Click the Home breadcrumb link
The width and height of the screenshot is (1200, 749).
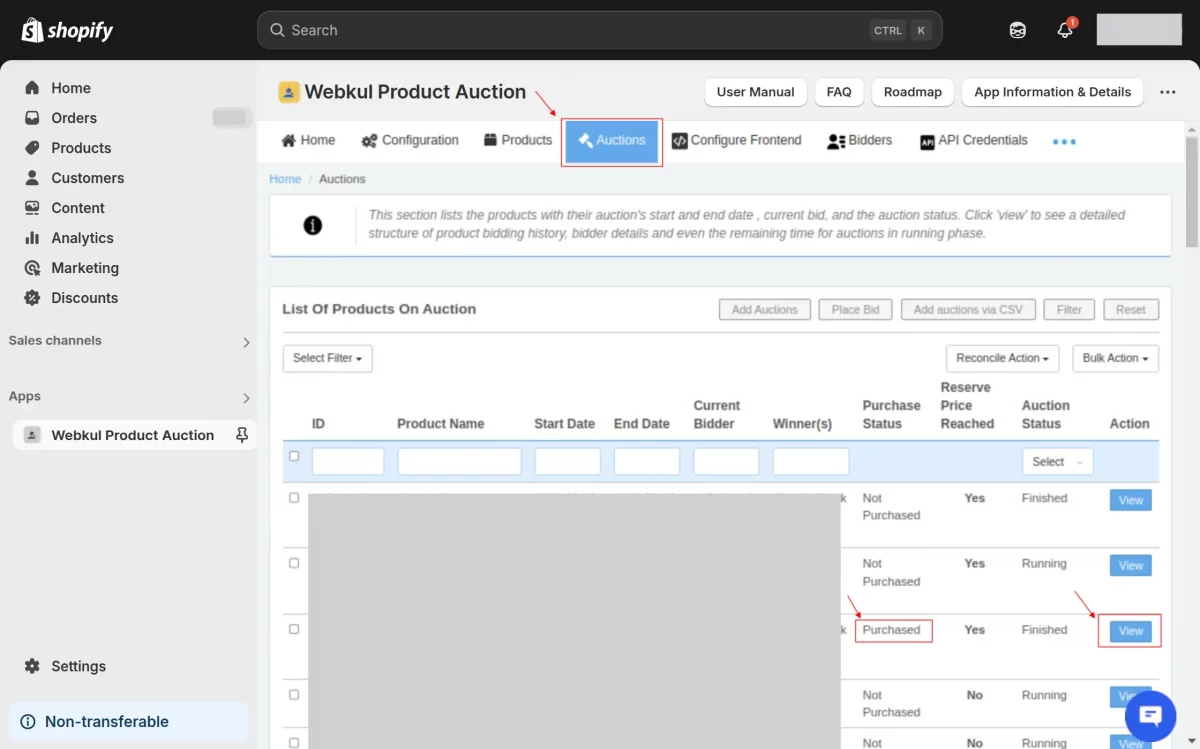[285, 179]
